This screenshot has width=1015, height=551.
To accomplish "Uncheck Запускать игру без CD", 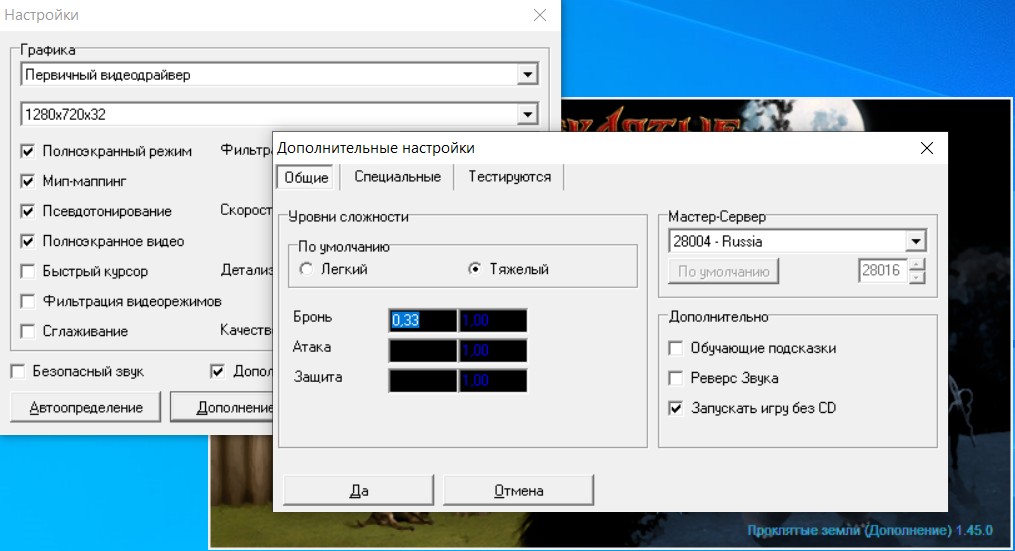I will tap(675, 408).
